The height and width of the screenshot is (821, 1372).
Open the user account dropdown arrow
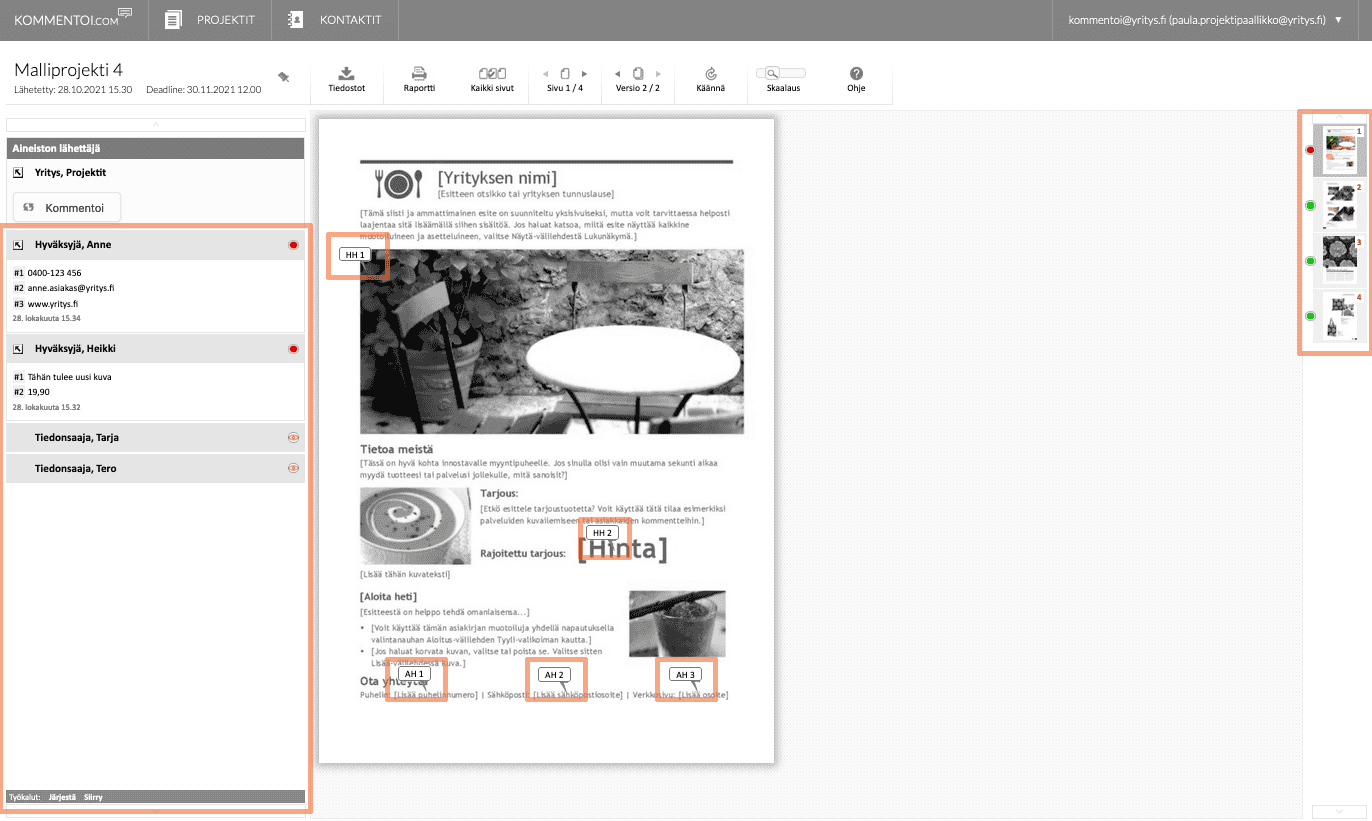[1339, 20]
